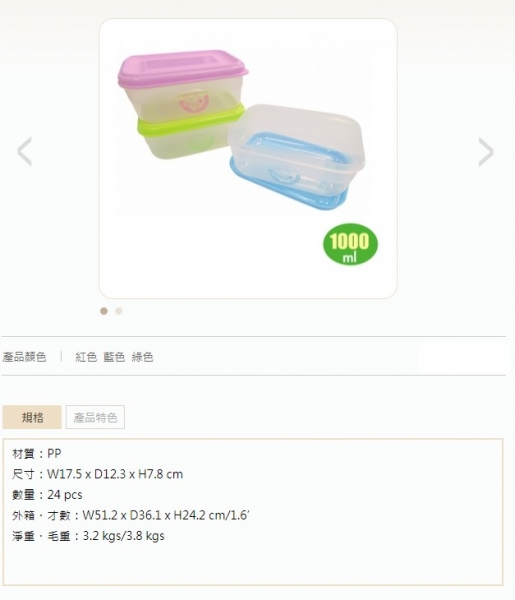This screenshot has width=515, height=600.
Task: Choose the 綠色 color option
Action: (142, 357)
